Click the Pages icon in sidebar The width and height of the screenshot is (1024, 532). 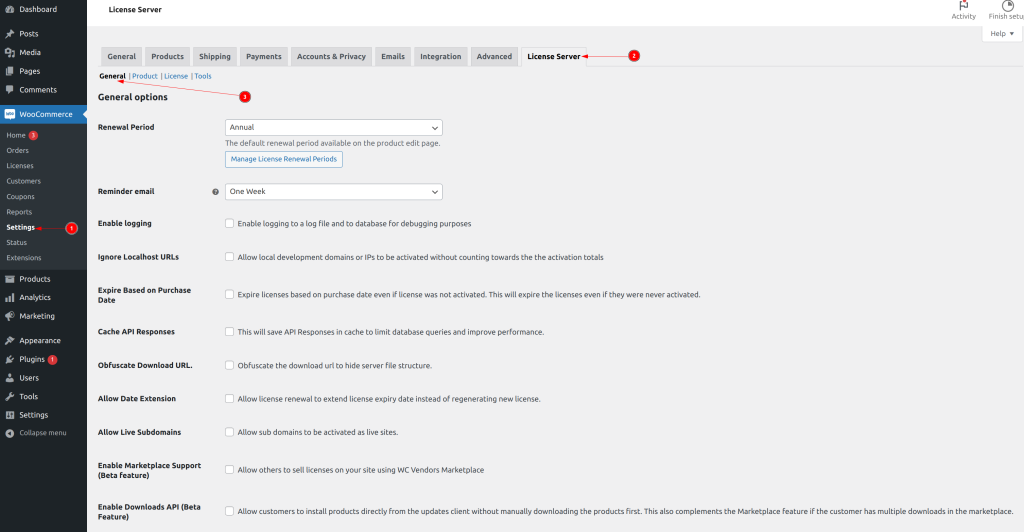(9, 71)
